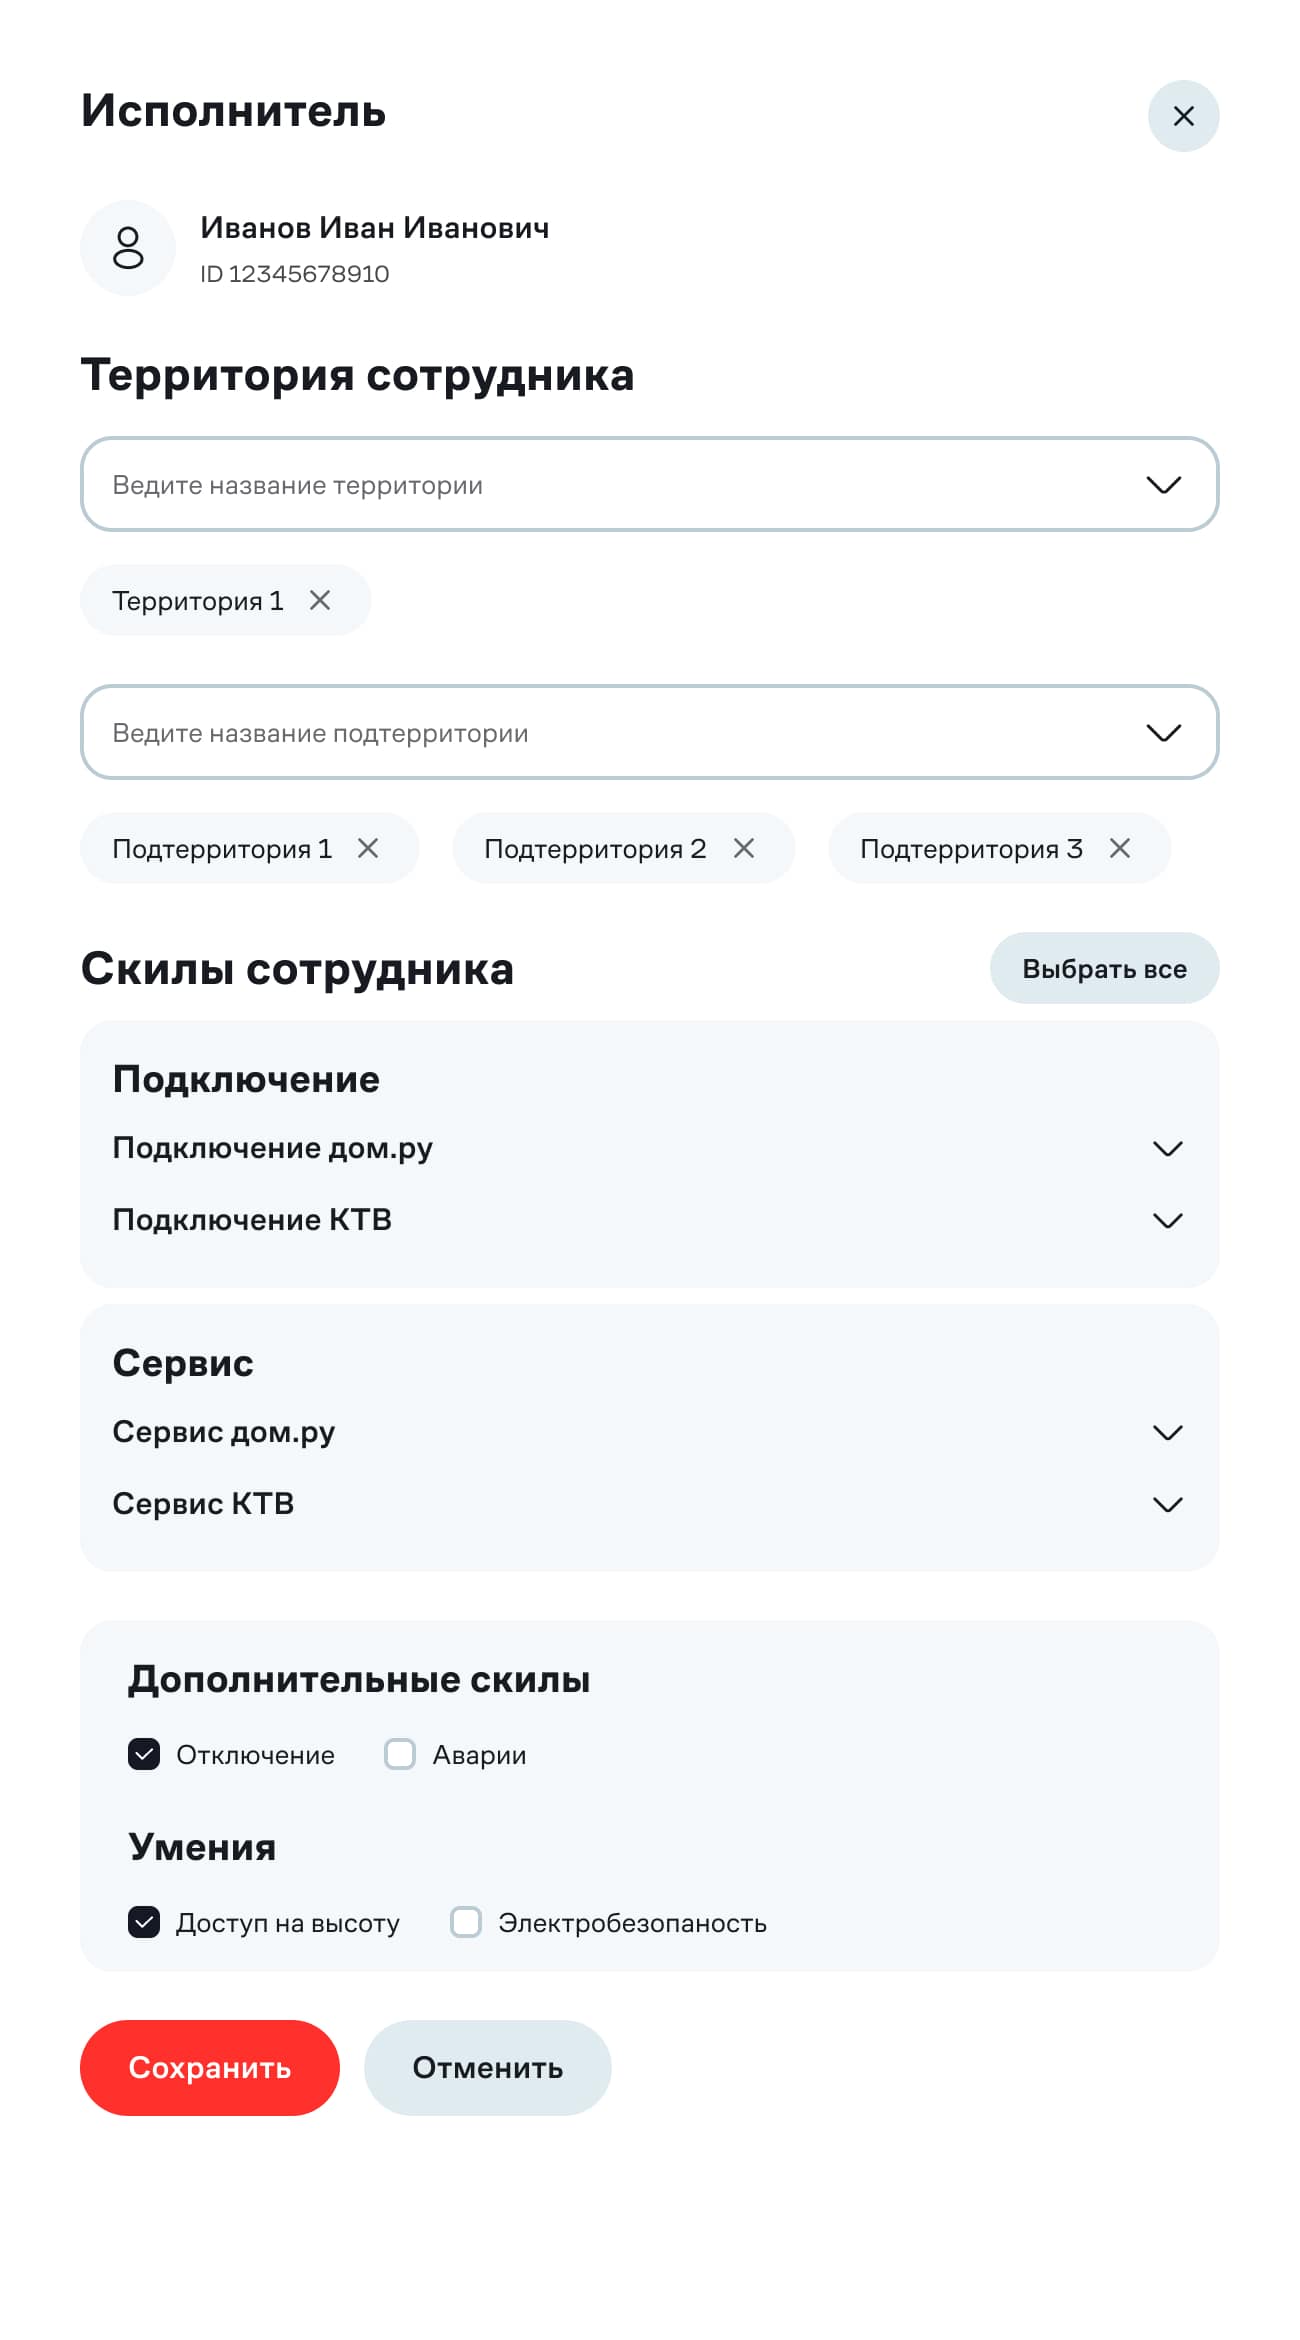Expand Подключение дом.ру skill row
This screenshot has height=2340, width=1300.
click(1167, 1148)
